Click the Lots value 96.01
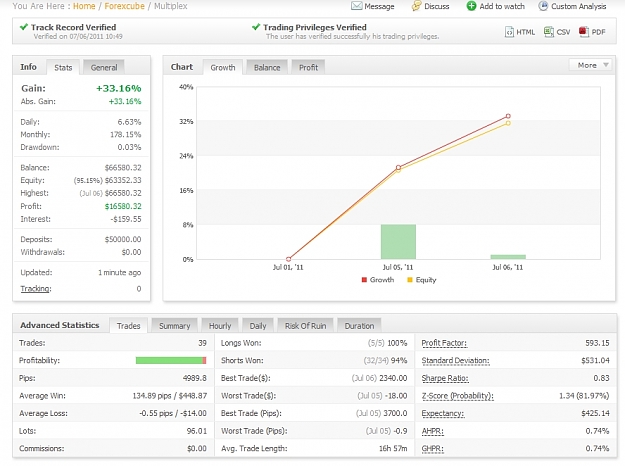 pos(197,431)
